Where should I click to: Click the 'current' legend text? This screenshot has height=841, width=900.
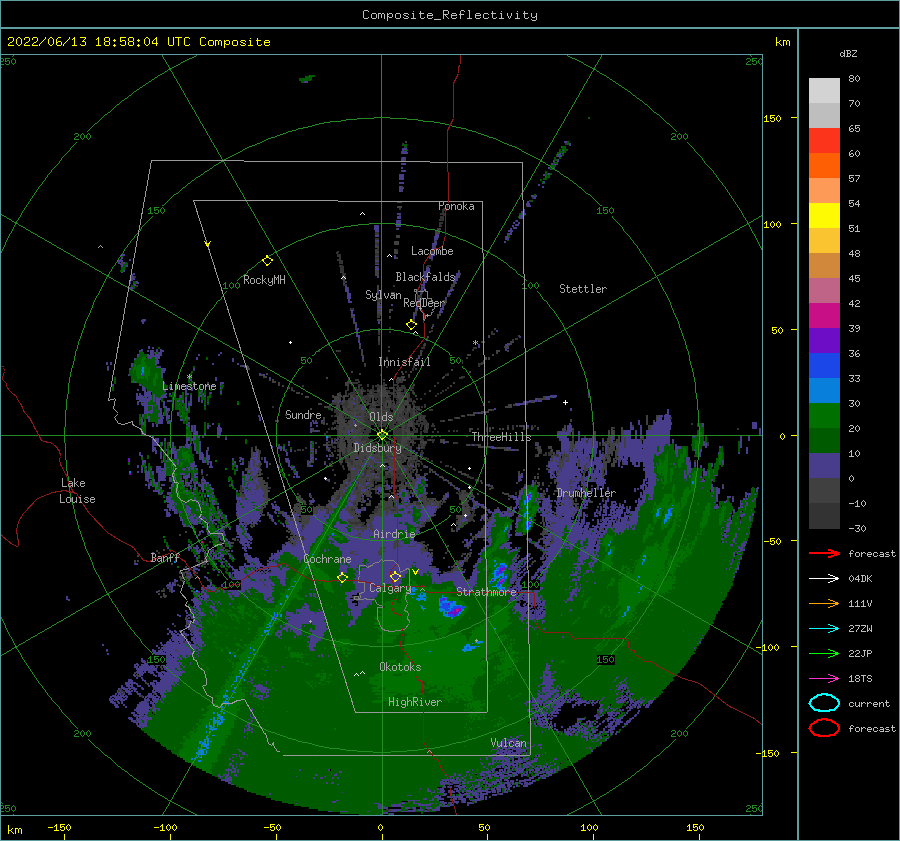869,703
